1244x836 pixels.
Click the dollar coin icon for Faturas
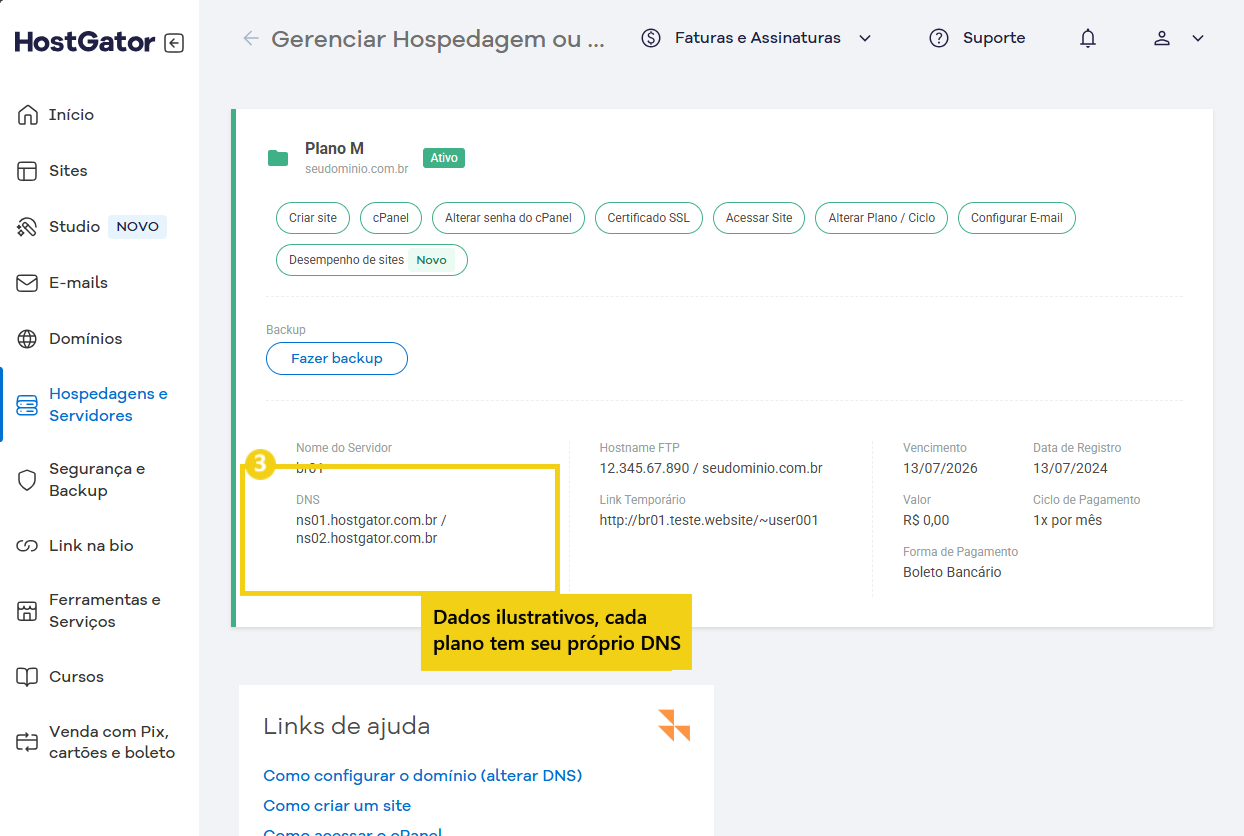click(x=651, y=38)
